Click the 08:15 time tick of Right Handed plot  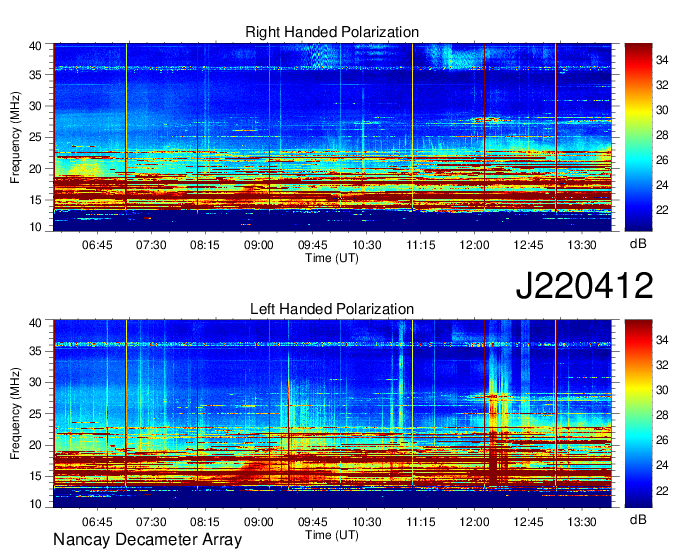[x=205, y=245]
